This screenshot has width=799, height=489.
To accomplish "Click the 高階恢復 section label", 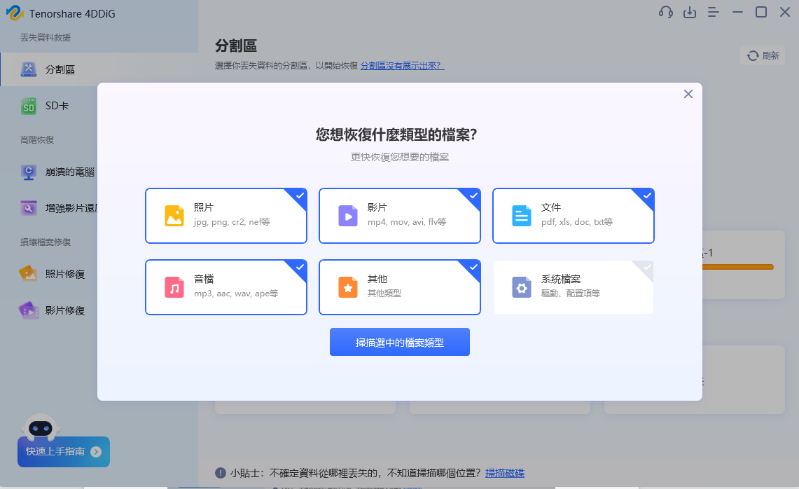I will point(37,140).
